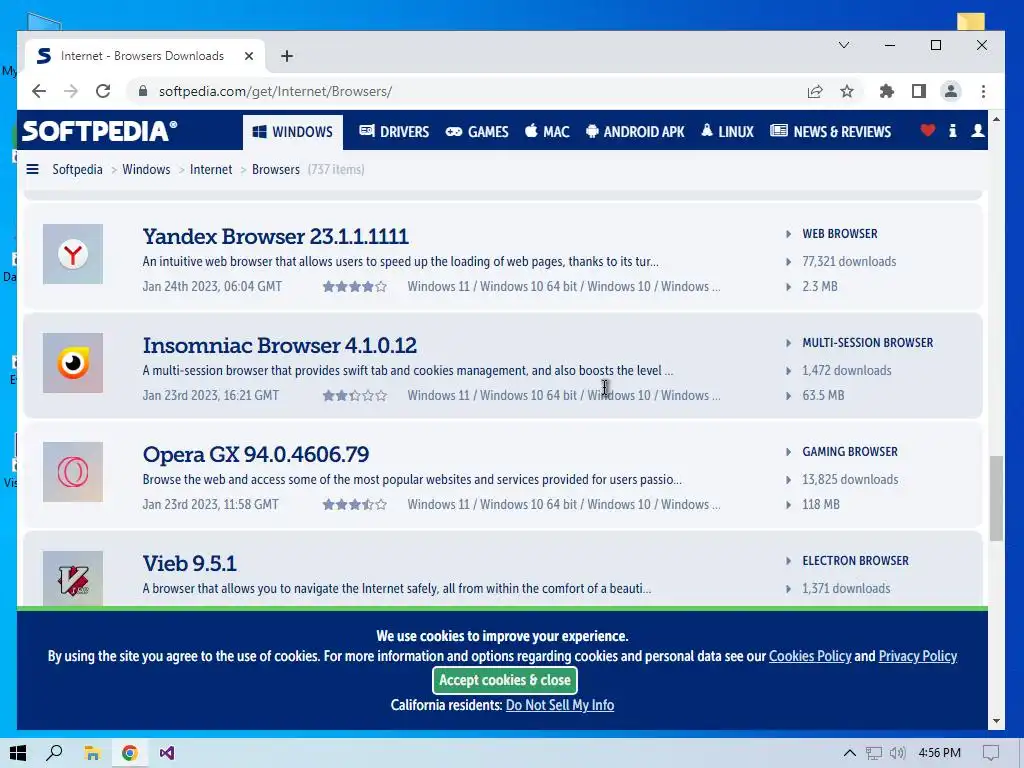Open the Chrome extensions puzzle icon
Viewport: 1024px width, 768px height.
click(x=887, y=91)
